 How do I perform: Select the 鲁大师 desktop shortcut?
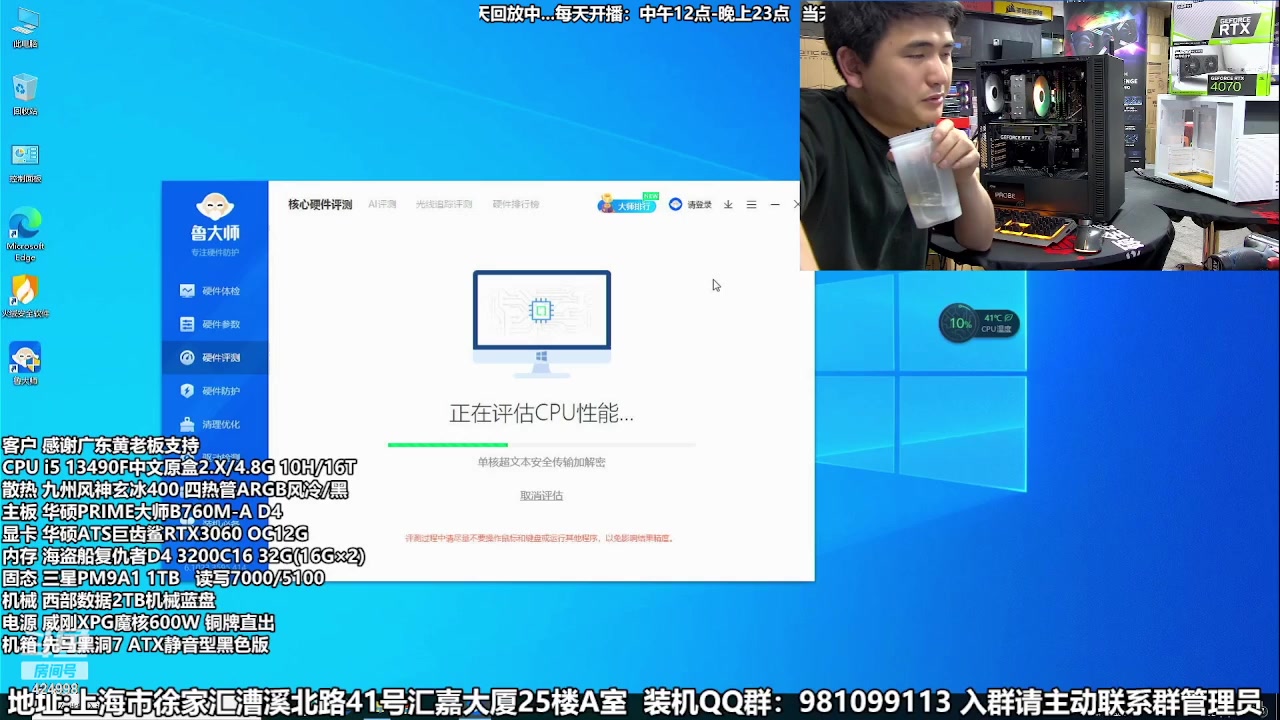pos(25,364)
